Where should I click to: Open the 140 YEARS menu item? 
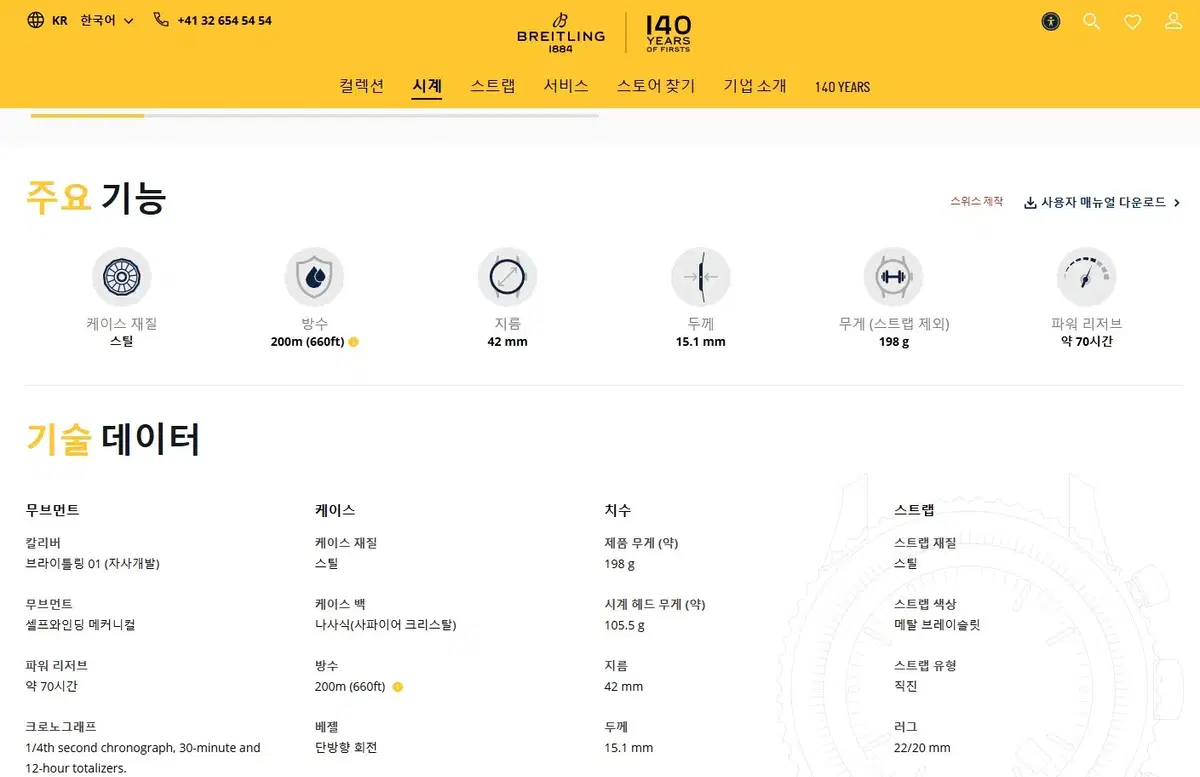[x=842, y=87]
